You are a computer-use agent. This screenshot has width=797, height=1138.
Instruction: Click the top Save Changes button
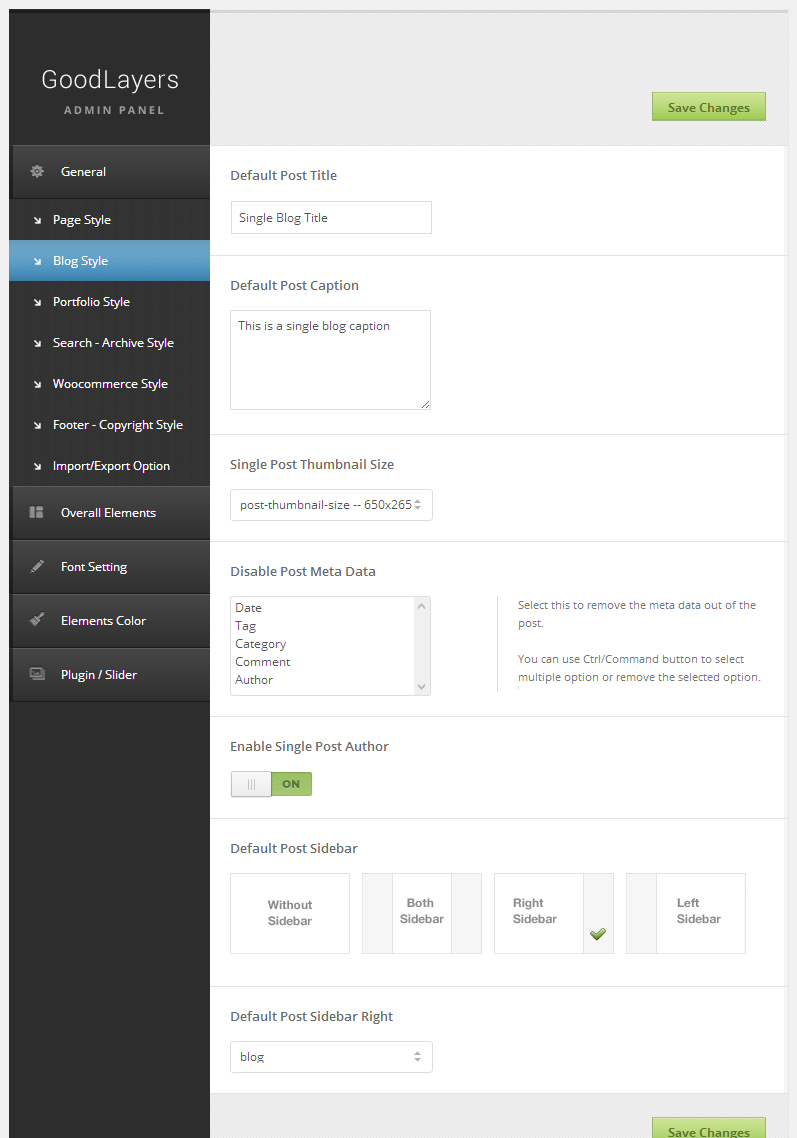(x=708, y=107)
